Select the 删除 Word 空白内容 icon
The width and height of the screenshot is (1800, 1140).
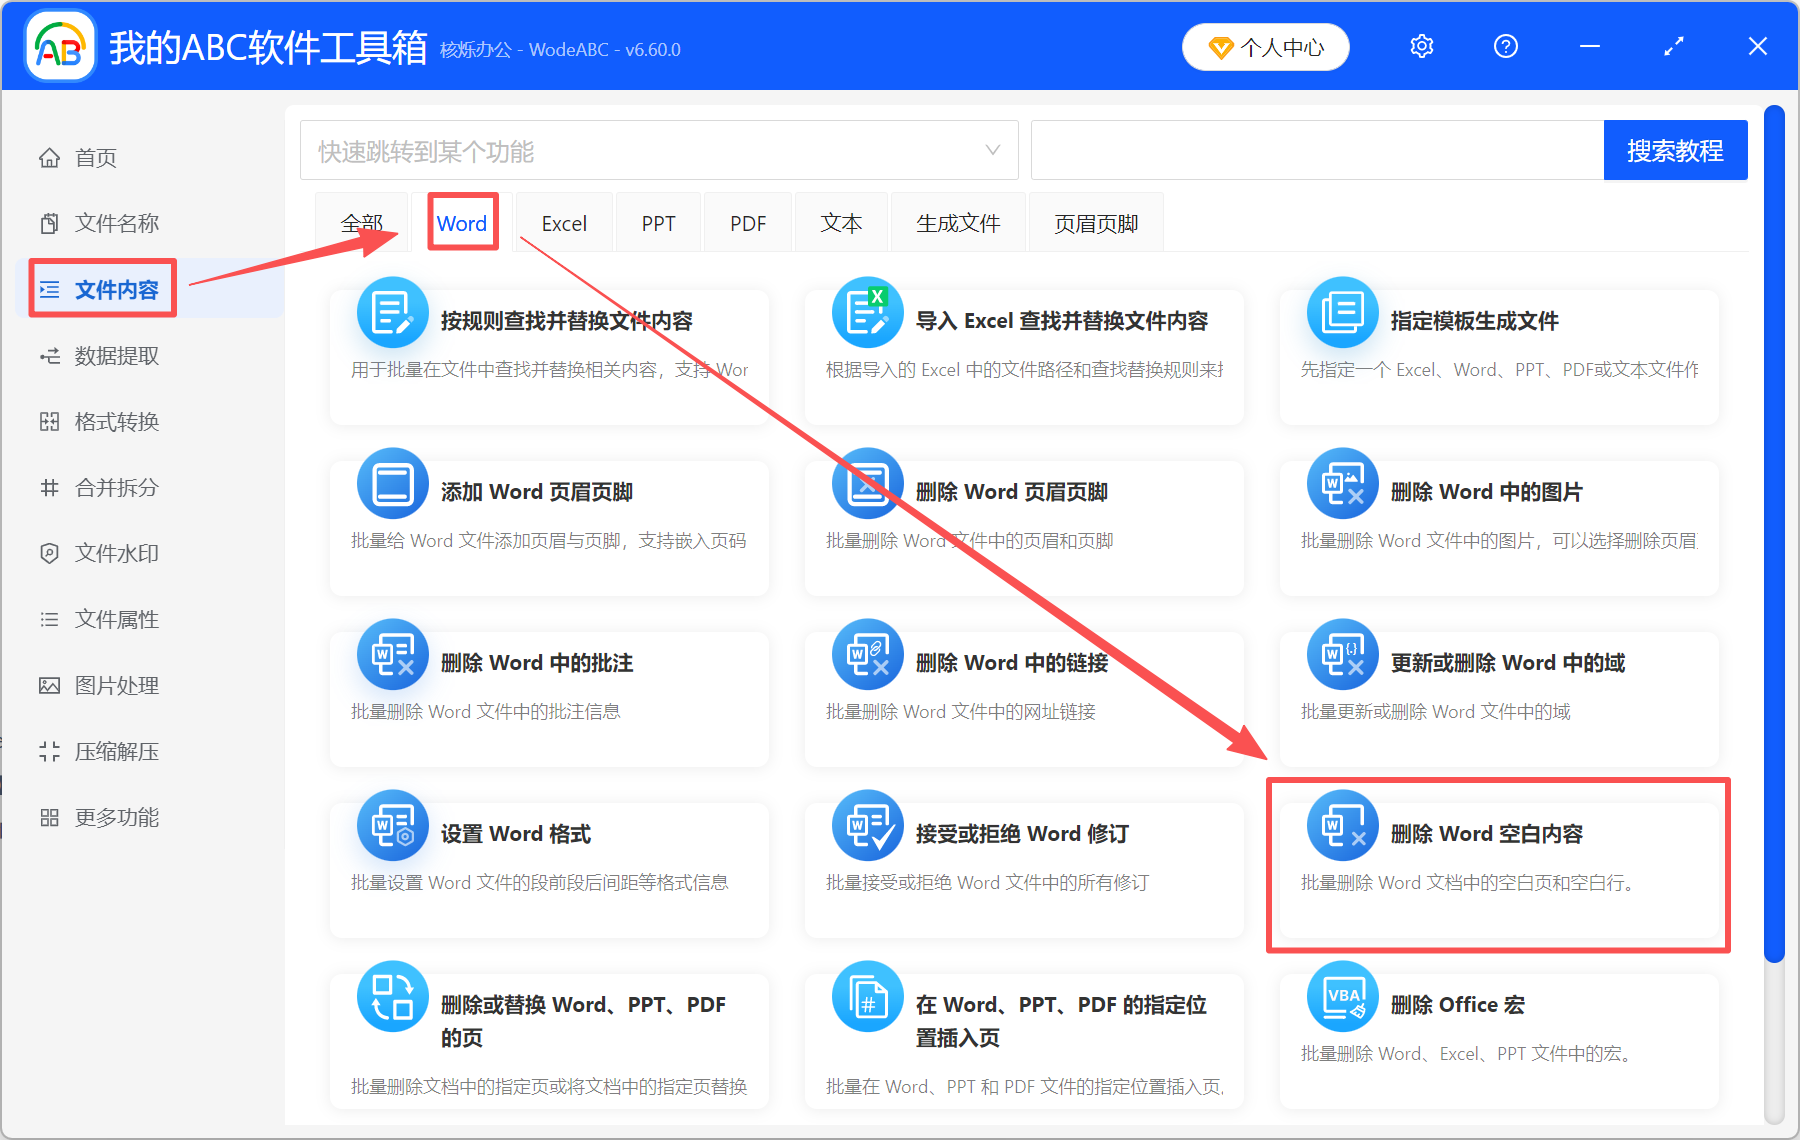(x=1341, y=826)
